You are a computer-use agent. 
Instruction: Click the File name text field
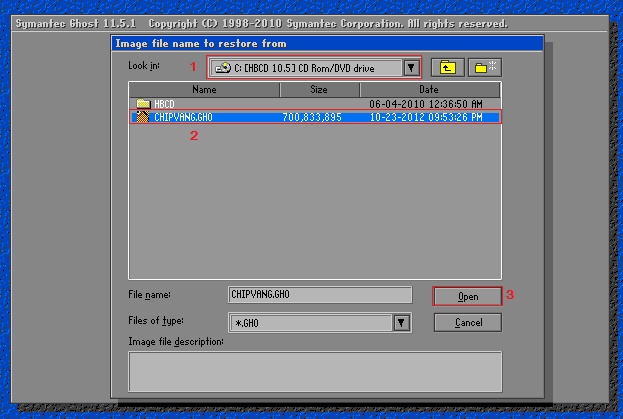[x=320, y=295]
